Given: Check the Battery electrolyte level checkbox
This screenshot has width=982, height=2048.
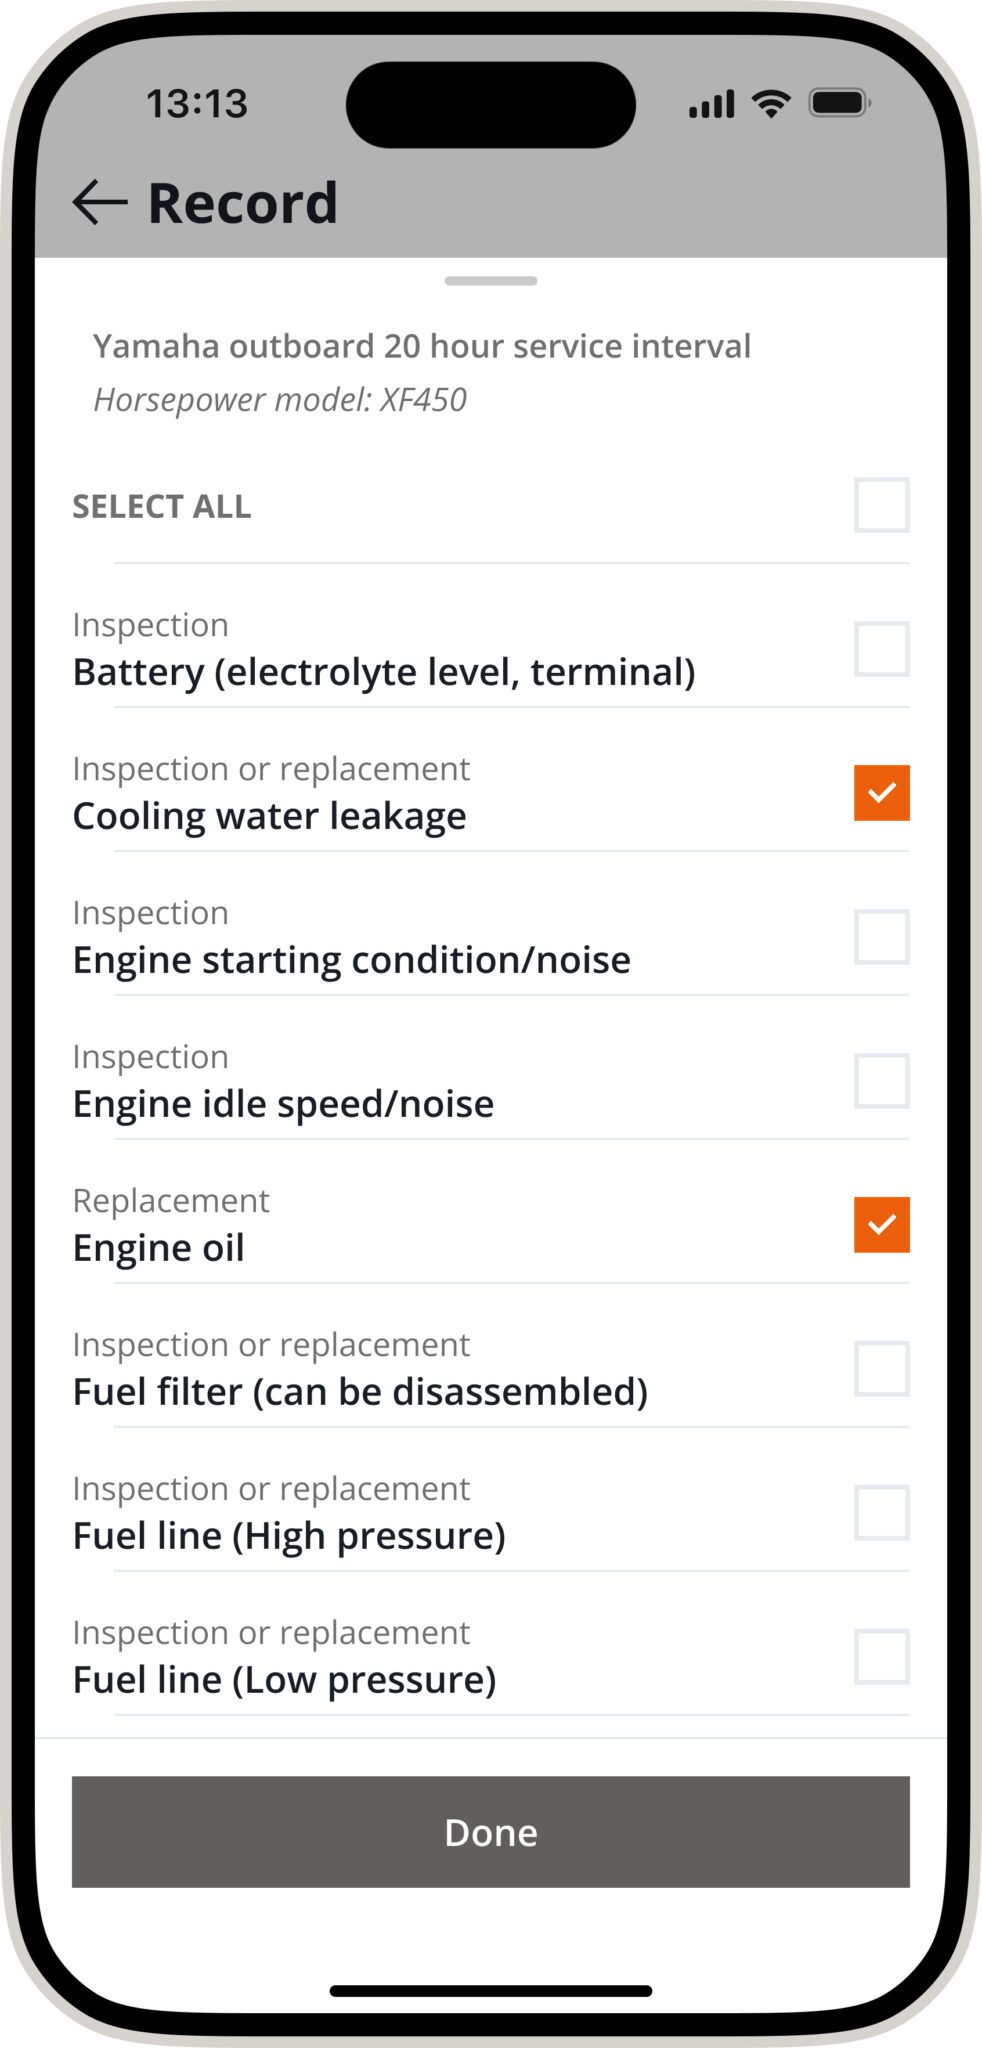Looking at the screenshot, I should pos(881,649).
